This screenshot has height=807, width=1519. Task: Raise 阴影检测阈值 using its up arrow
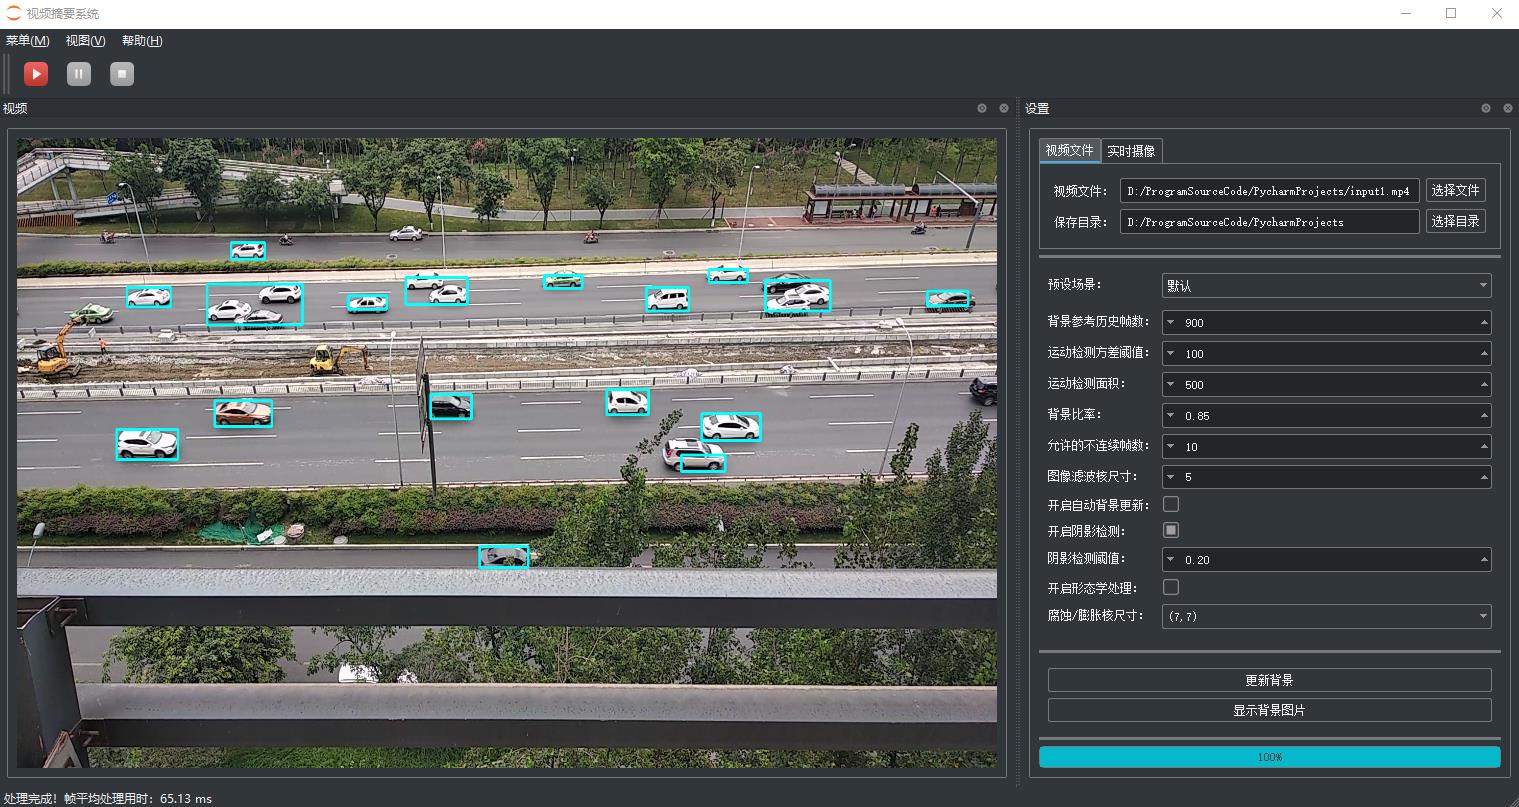1484,559
